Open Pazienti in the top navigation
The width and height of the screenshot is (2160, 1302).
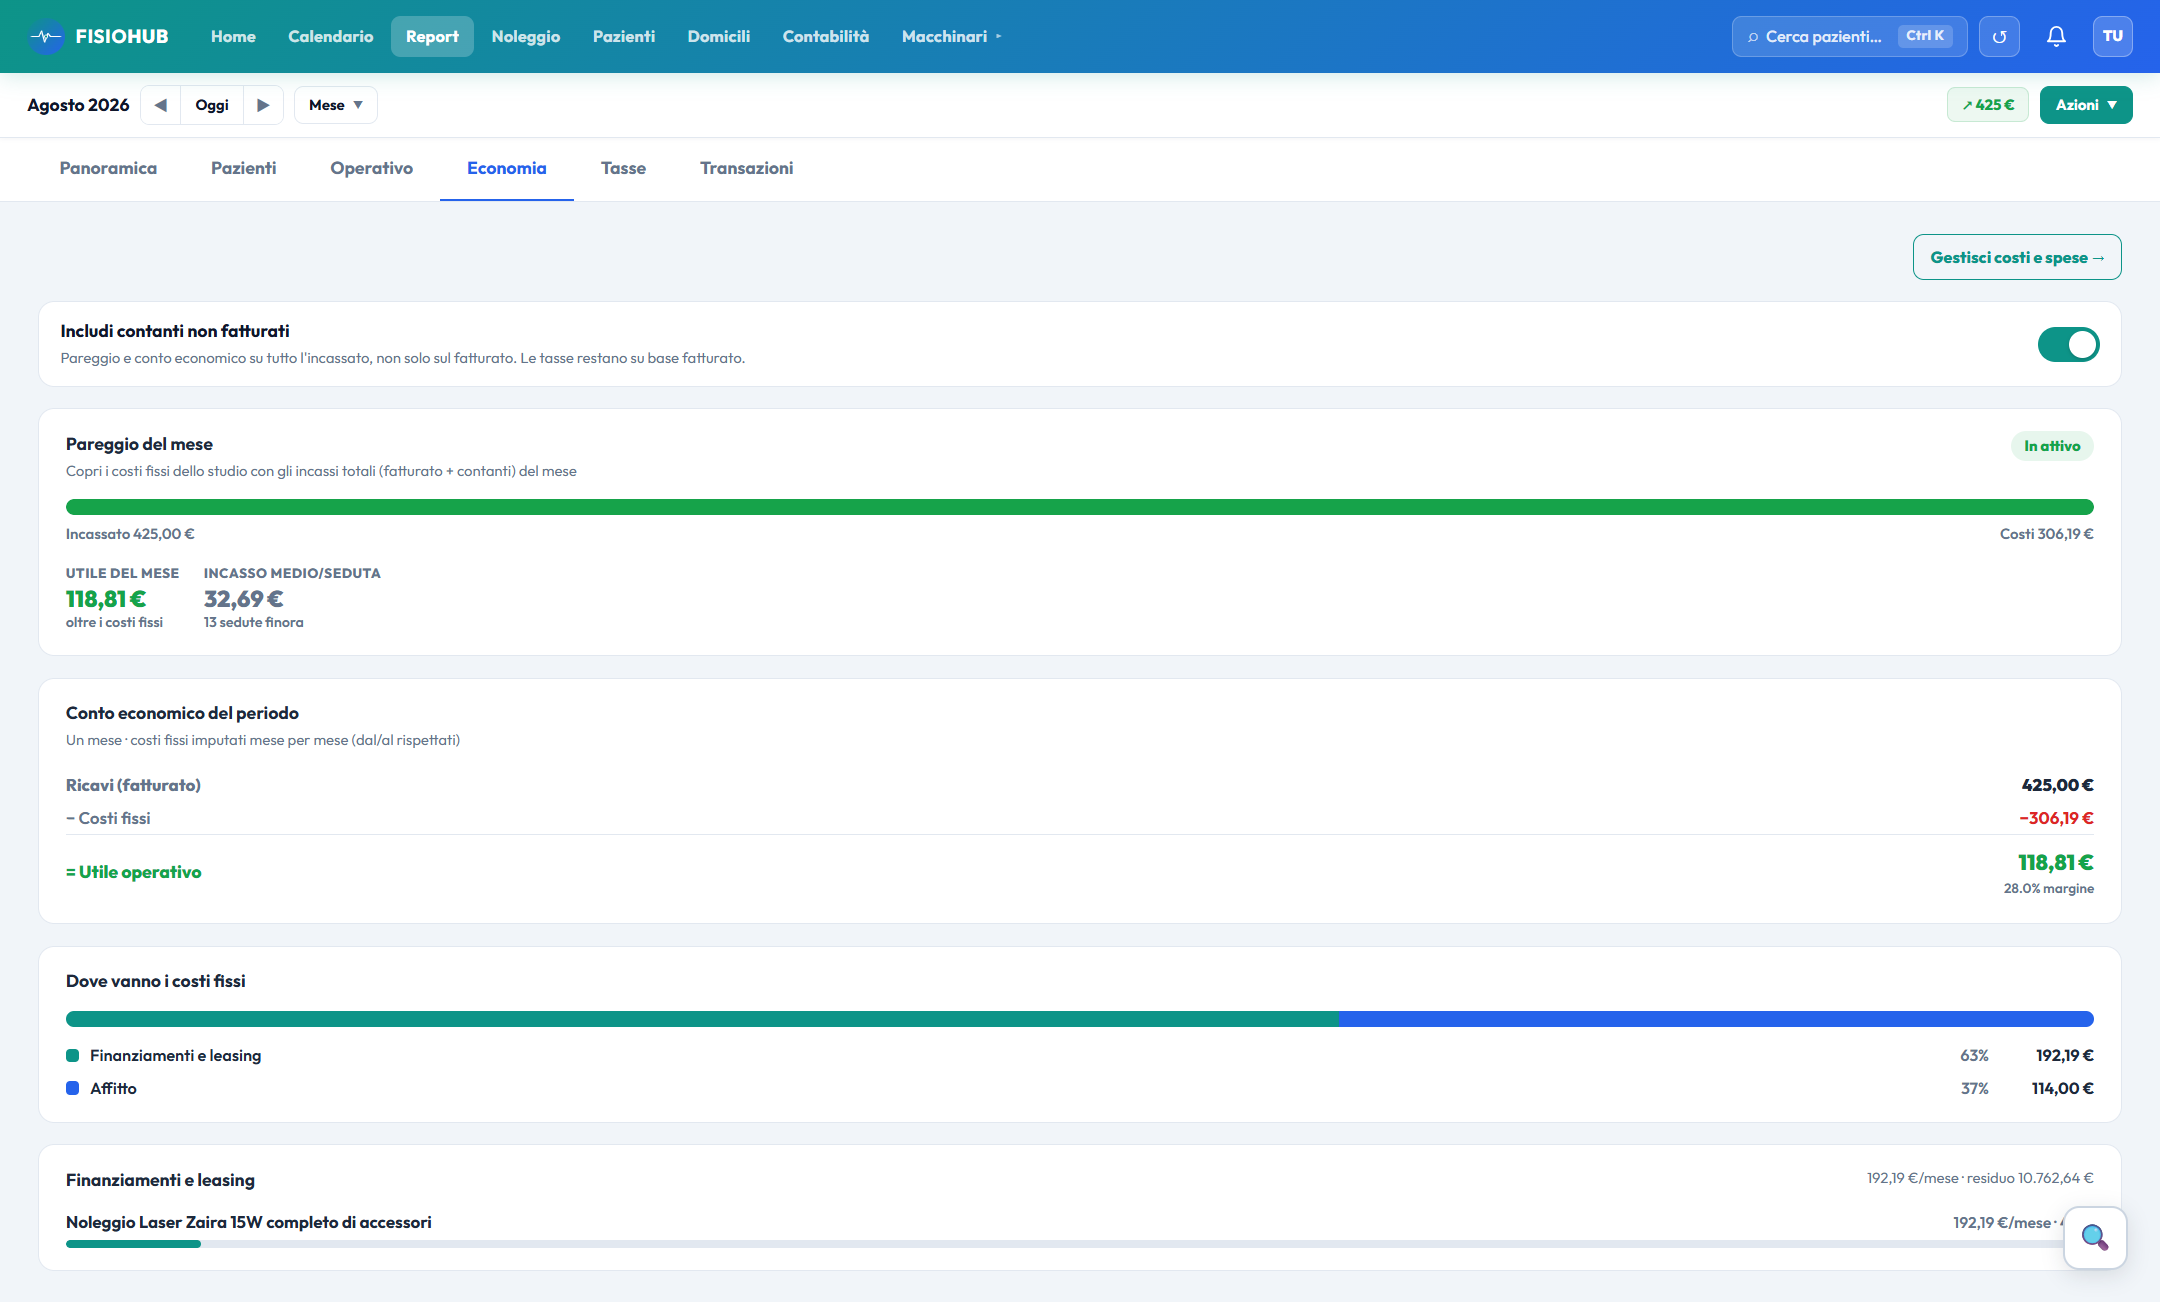pyautogui.click(x=624, y=37)
